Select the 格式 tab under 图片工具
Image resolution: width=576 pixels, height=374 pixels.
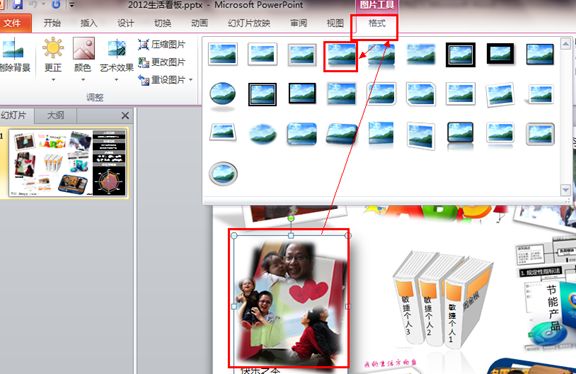(377, 24)
